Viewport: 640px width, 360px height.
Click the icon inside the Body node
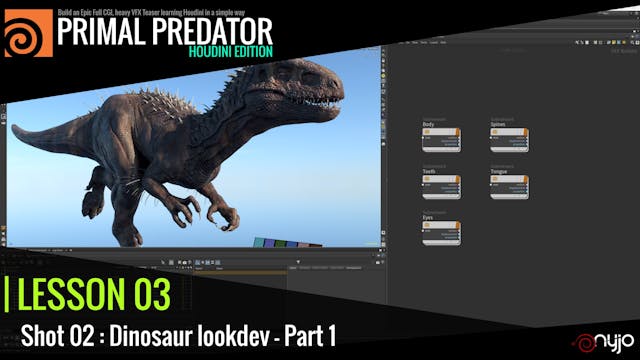[x=427, y=132]
